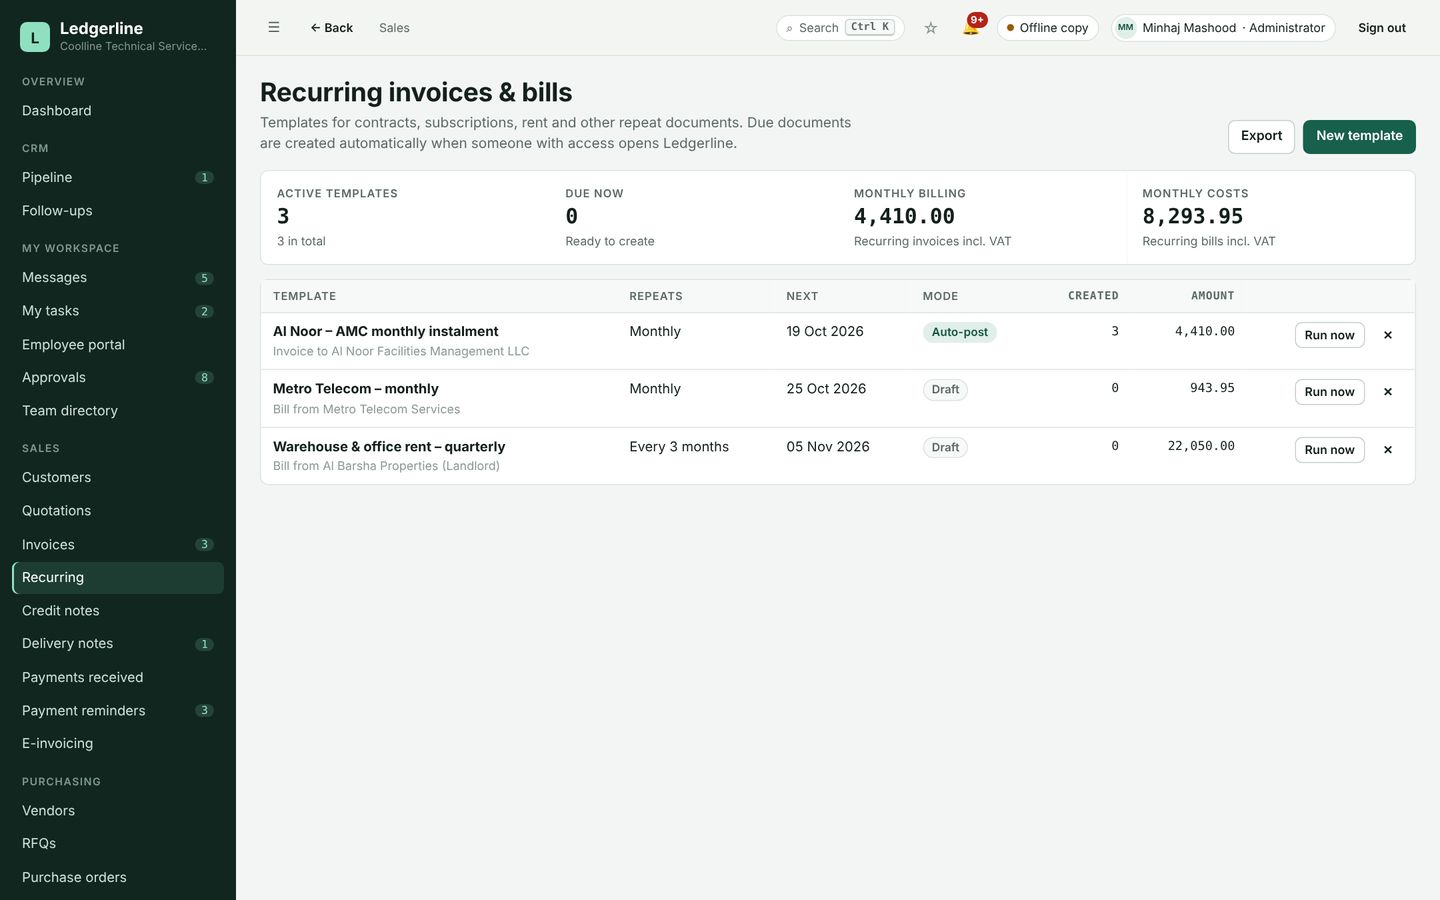Go back using the Back button
The height and width of the screenshot is (900, 1440).
click(331, 28)
